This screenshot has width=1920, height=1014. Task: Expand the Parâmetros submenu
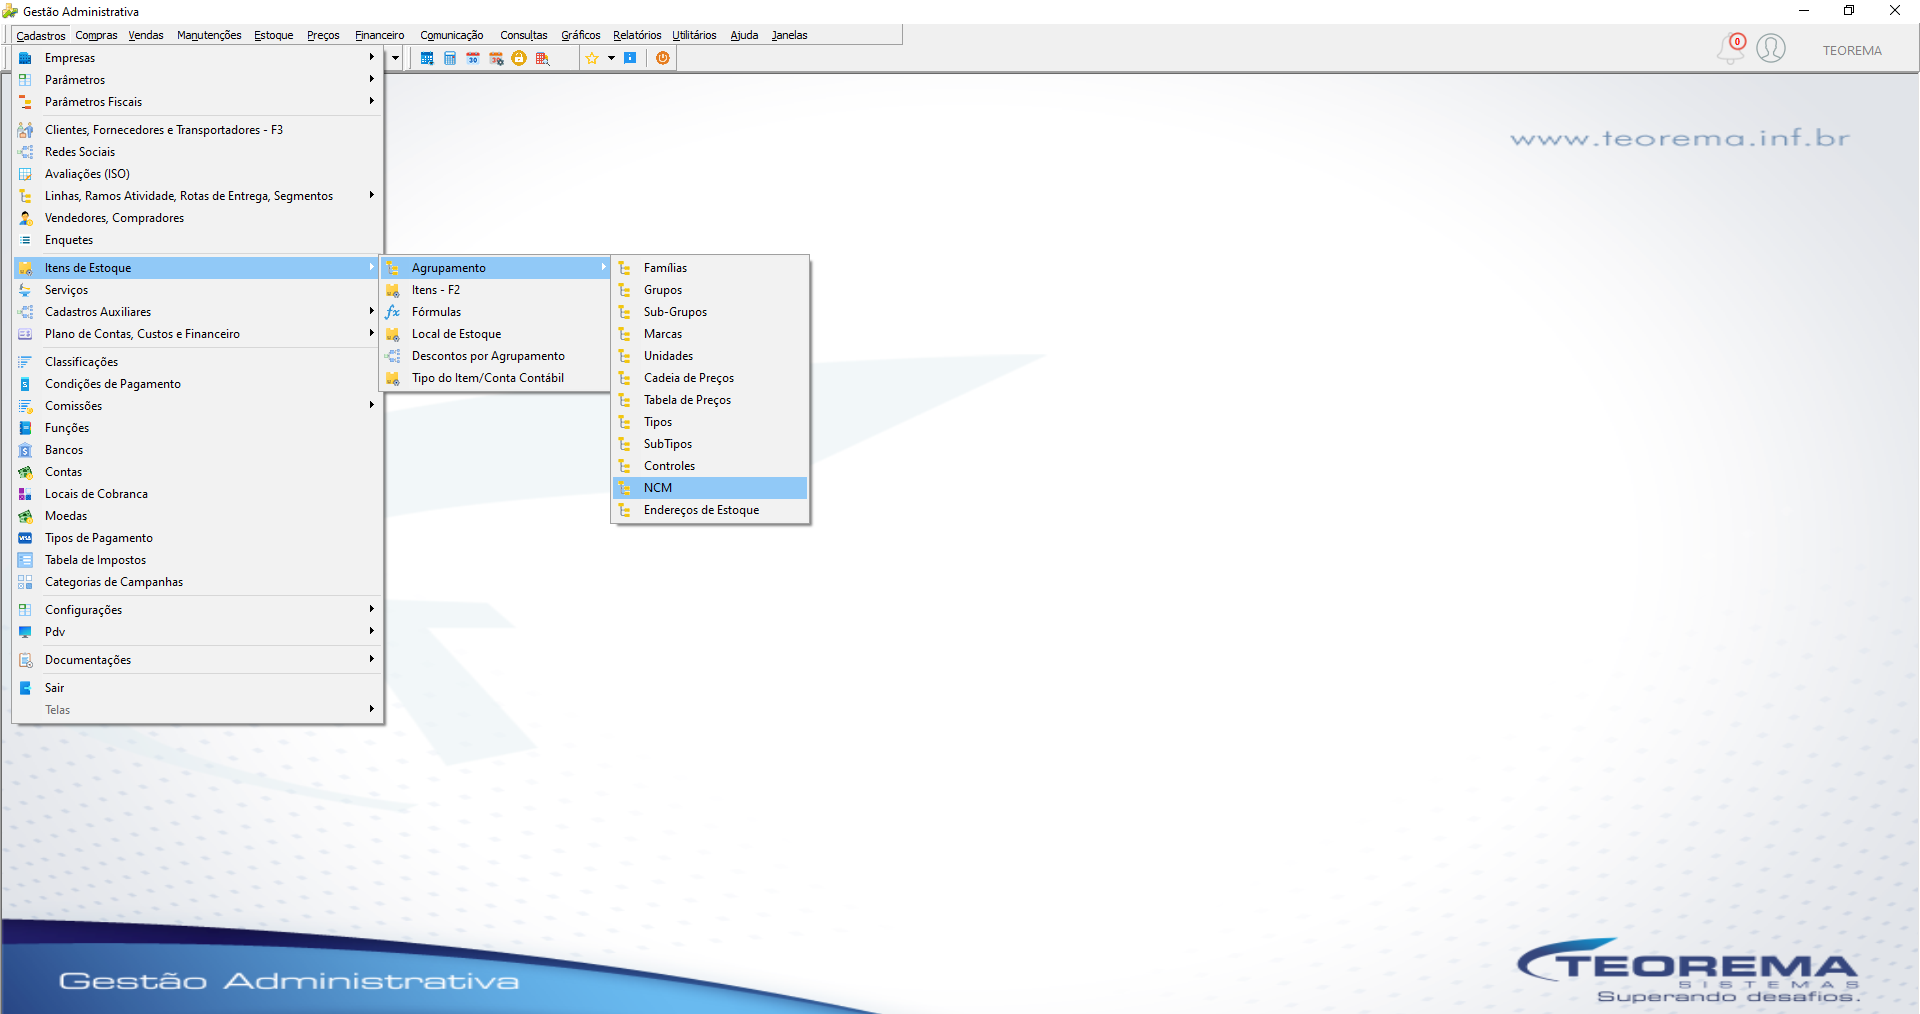point(198,80)
